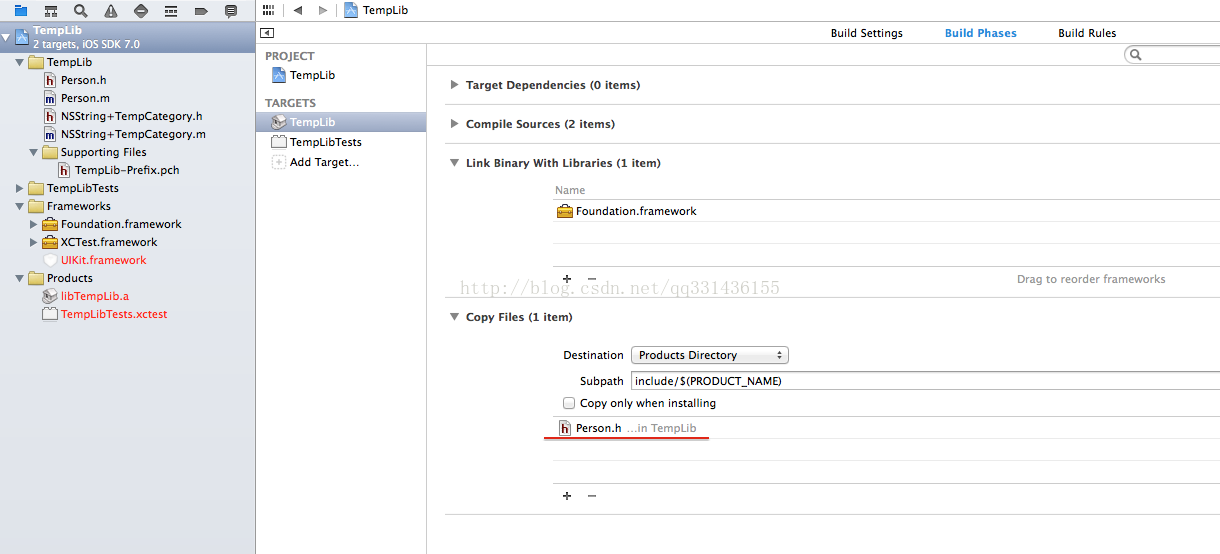Open the Breakpoint navigator

coord(201,11)
